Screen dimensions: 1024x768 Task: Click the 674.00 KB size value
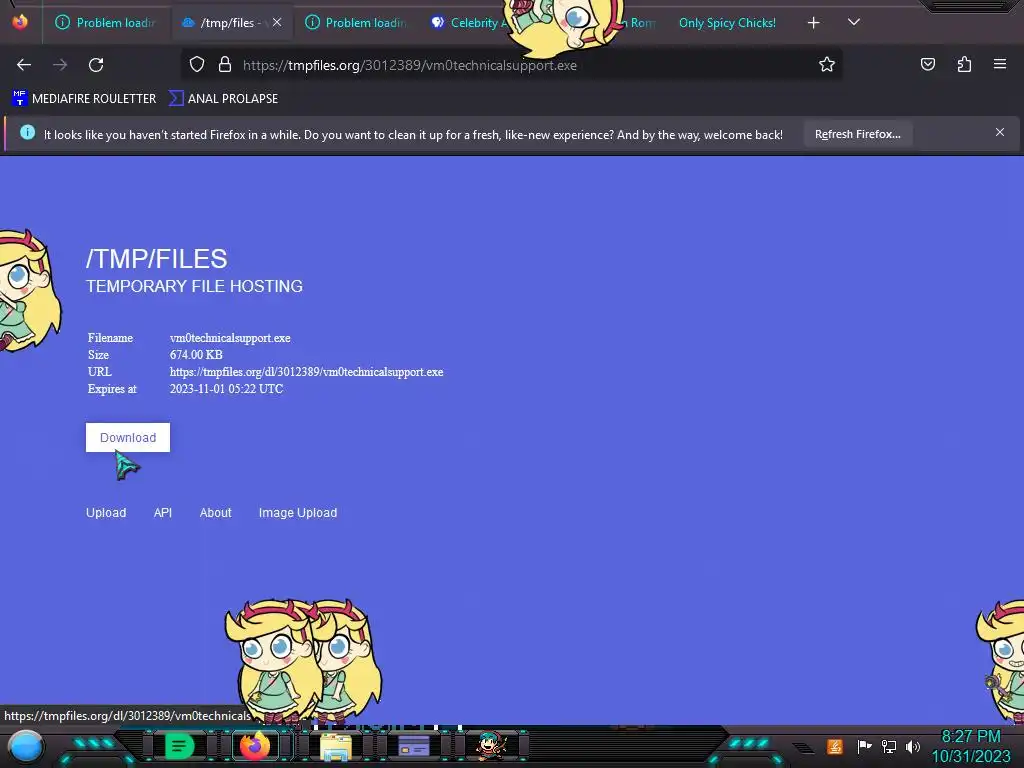point(196,355)
